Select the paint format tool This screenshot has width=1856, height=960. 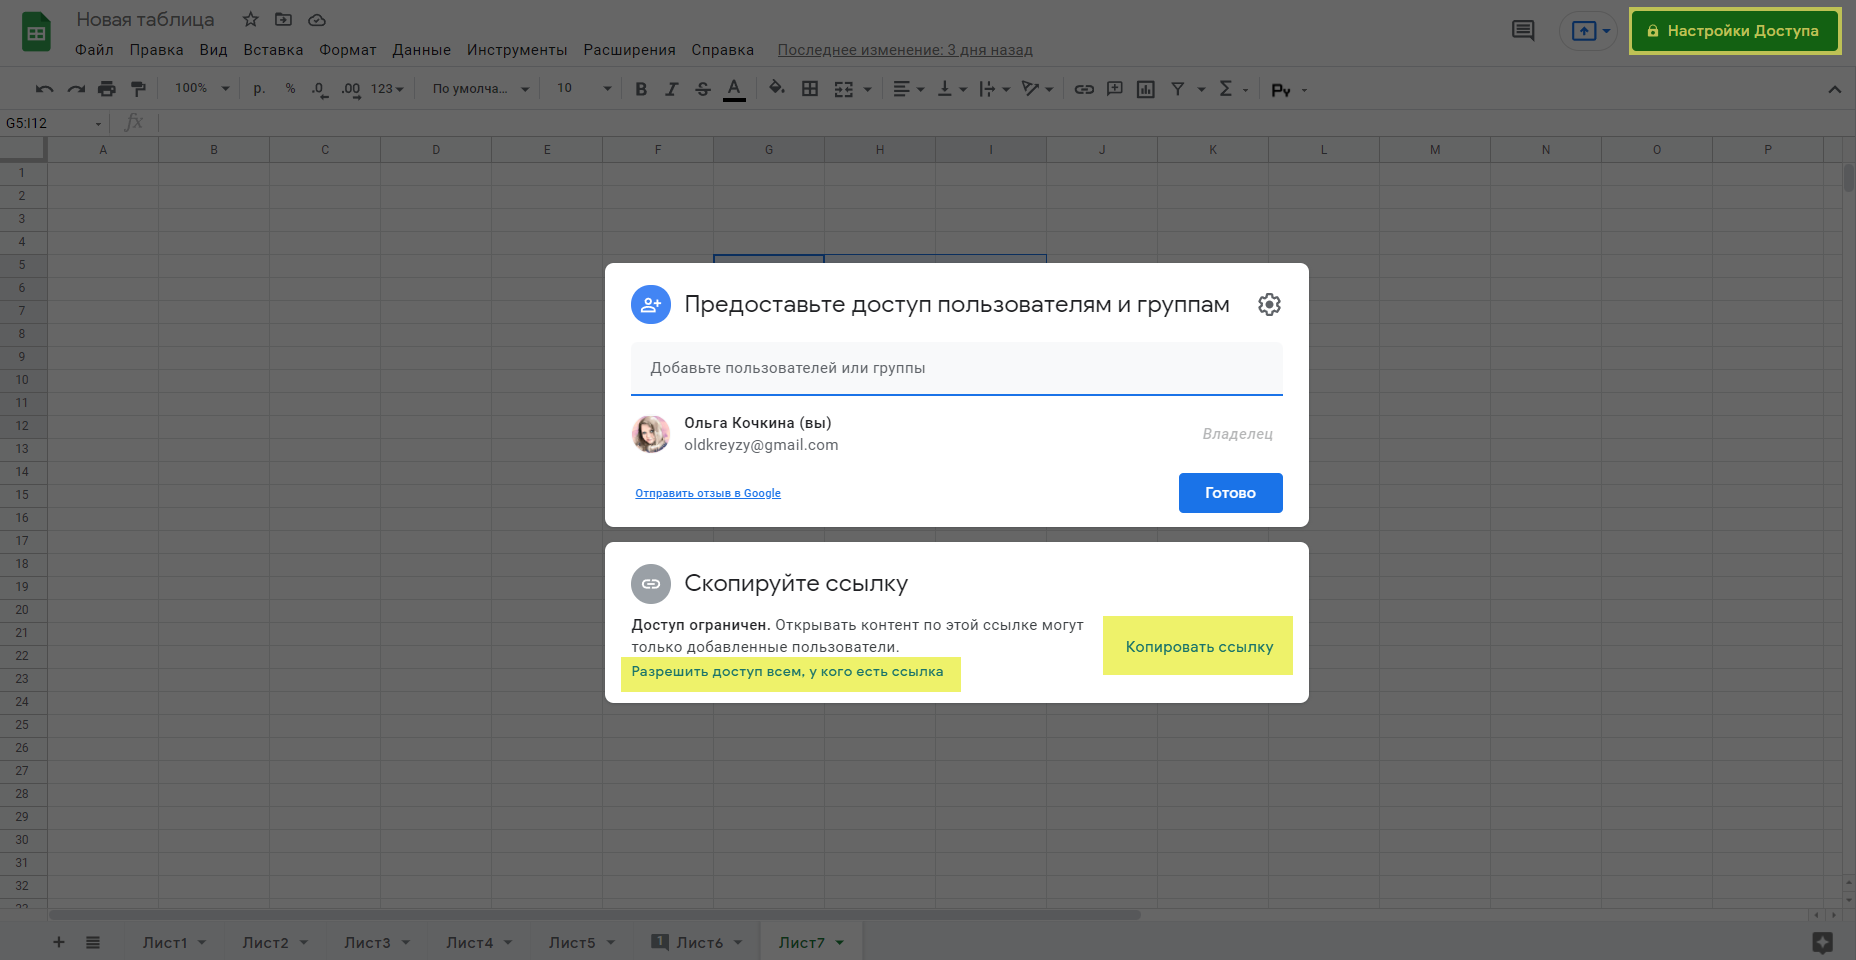(138, 90)
